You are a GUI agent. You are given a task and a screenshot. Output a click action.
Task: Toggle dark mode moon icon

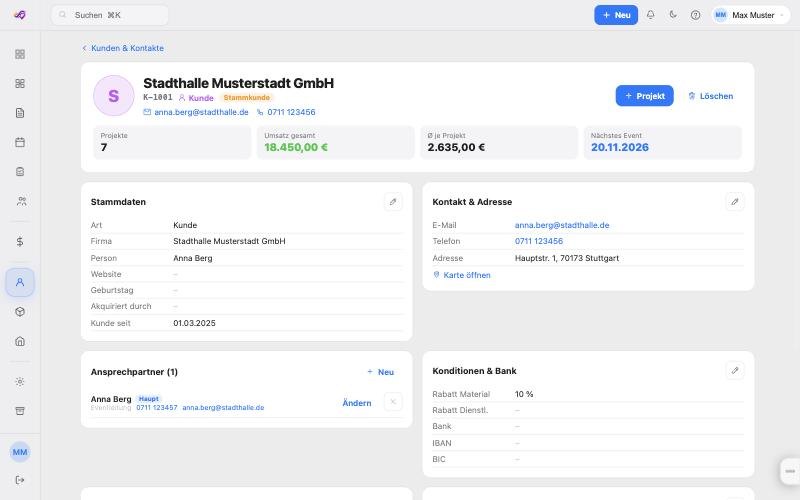(673, 15)
